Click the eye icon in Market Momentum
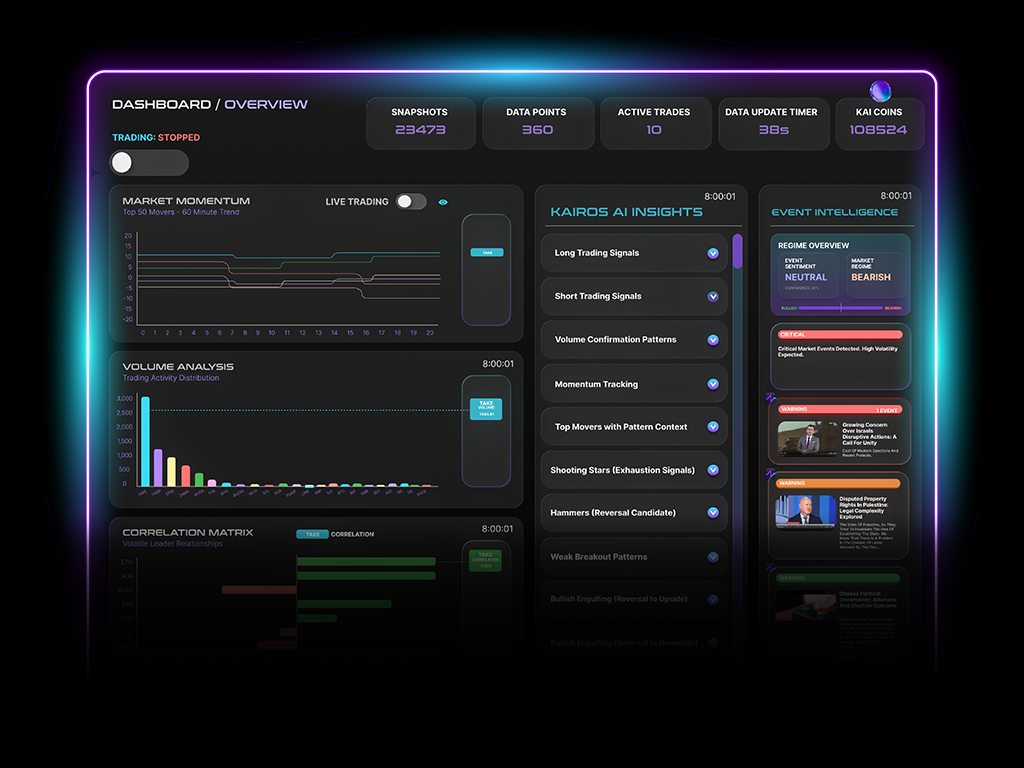The image size is (1024, 768). pos(443,202)
